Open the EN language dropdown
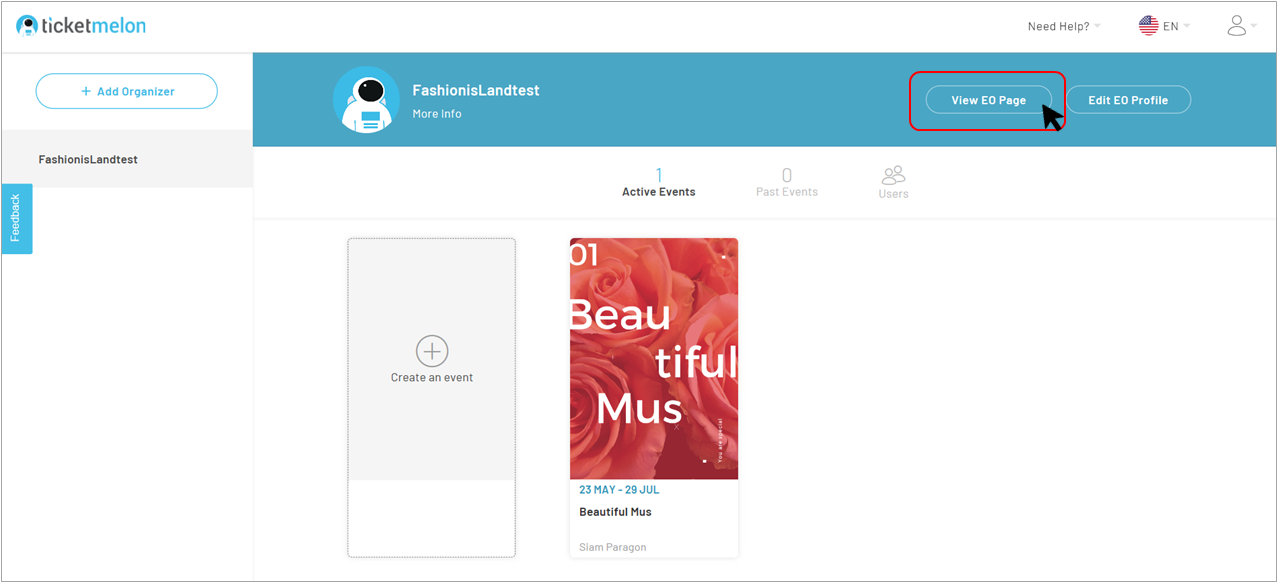The height and width of the screenshot is (583, 1278). (x=1176, y=26)
